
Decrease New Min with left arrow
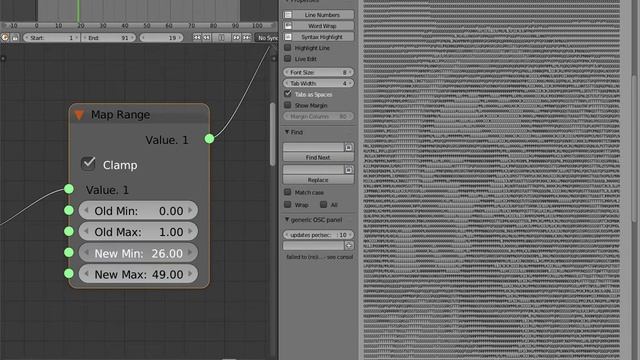pos(86,253)
